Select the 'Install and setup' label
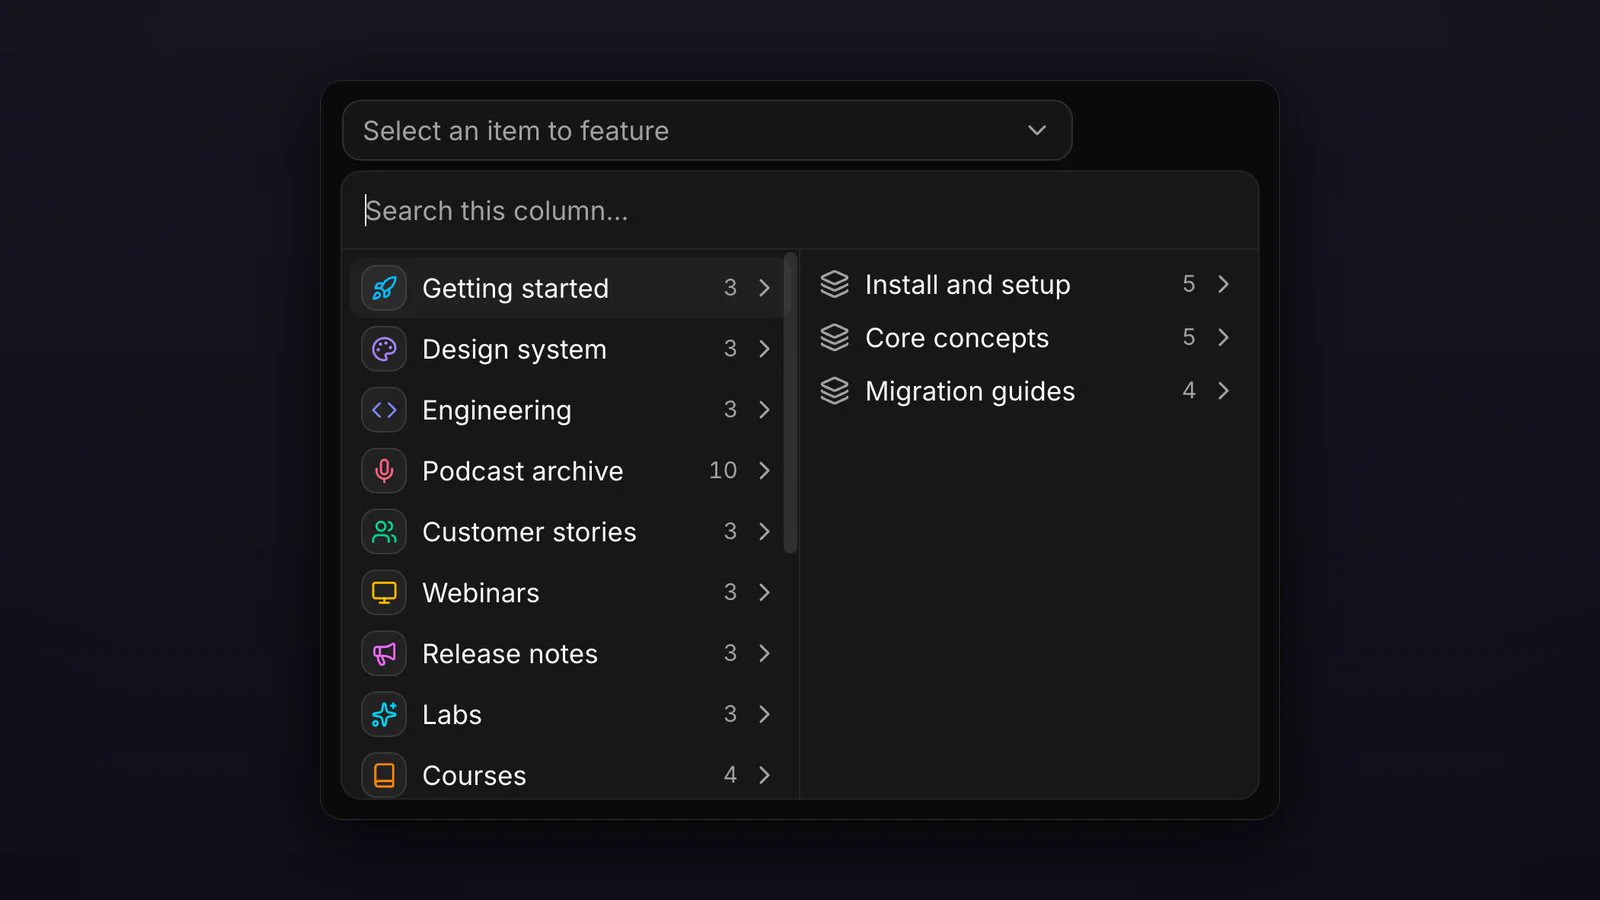Screen dimensions: 1600x900 968,285
